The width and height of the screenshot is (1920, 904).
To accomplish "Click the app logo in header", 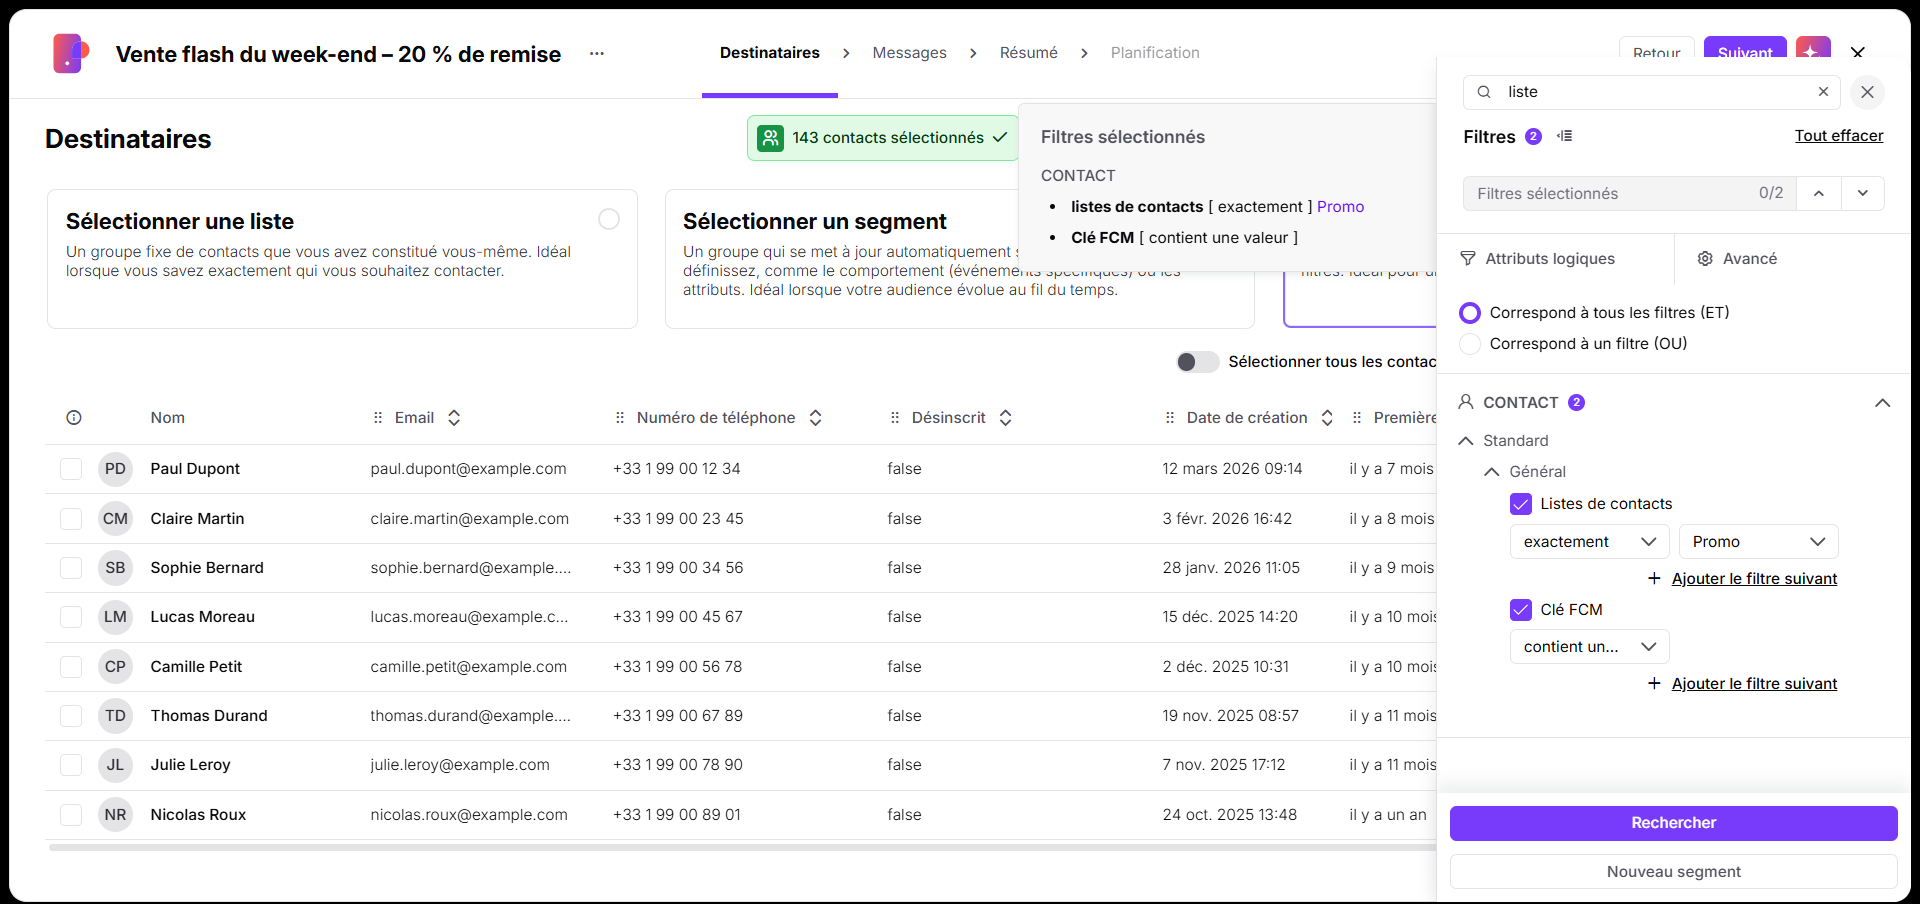I will [71, 53].
